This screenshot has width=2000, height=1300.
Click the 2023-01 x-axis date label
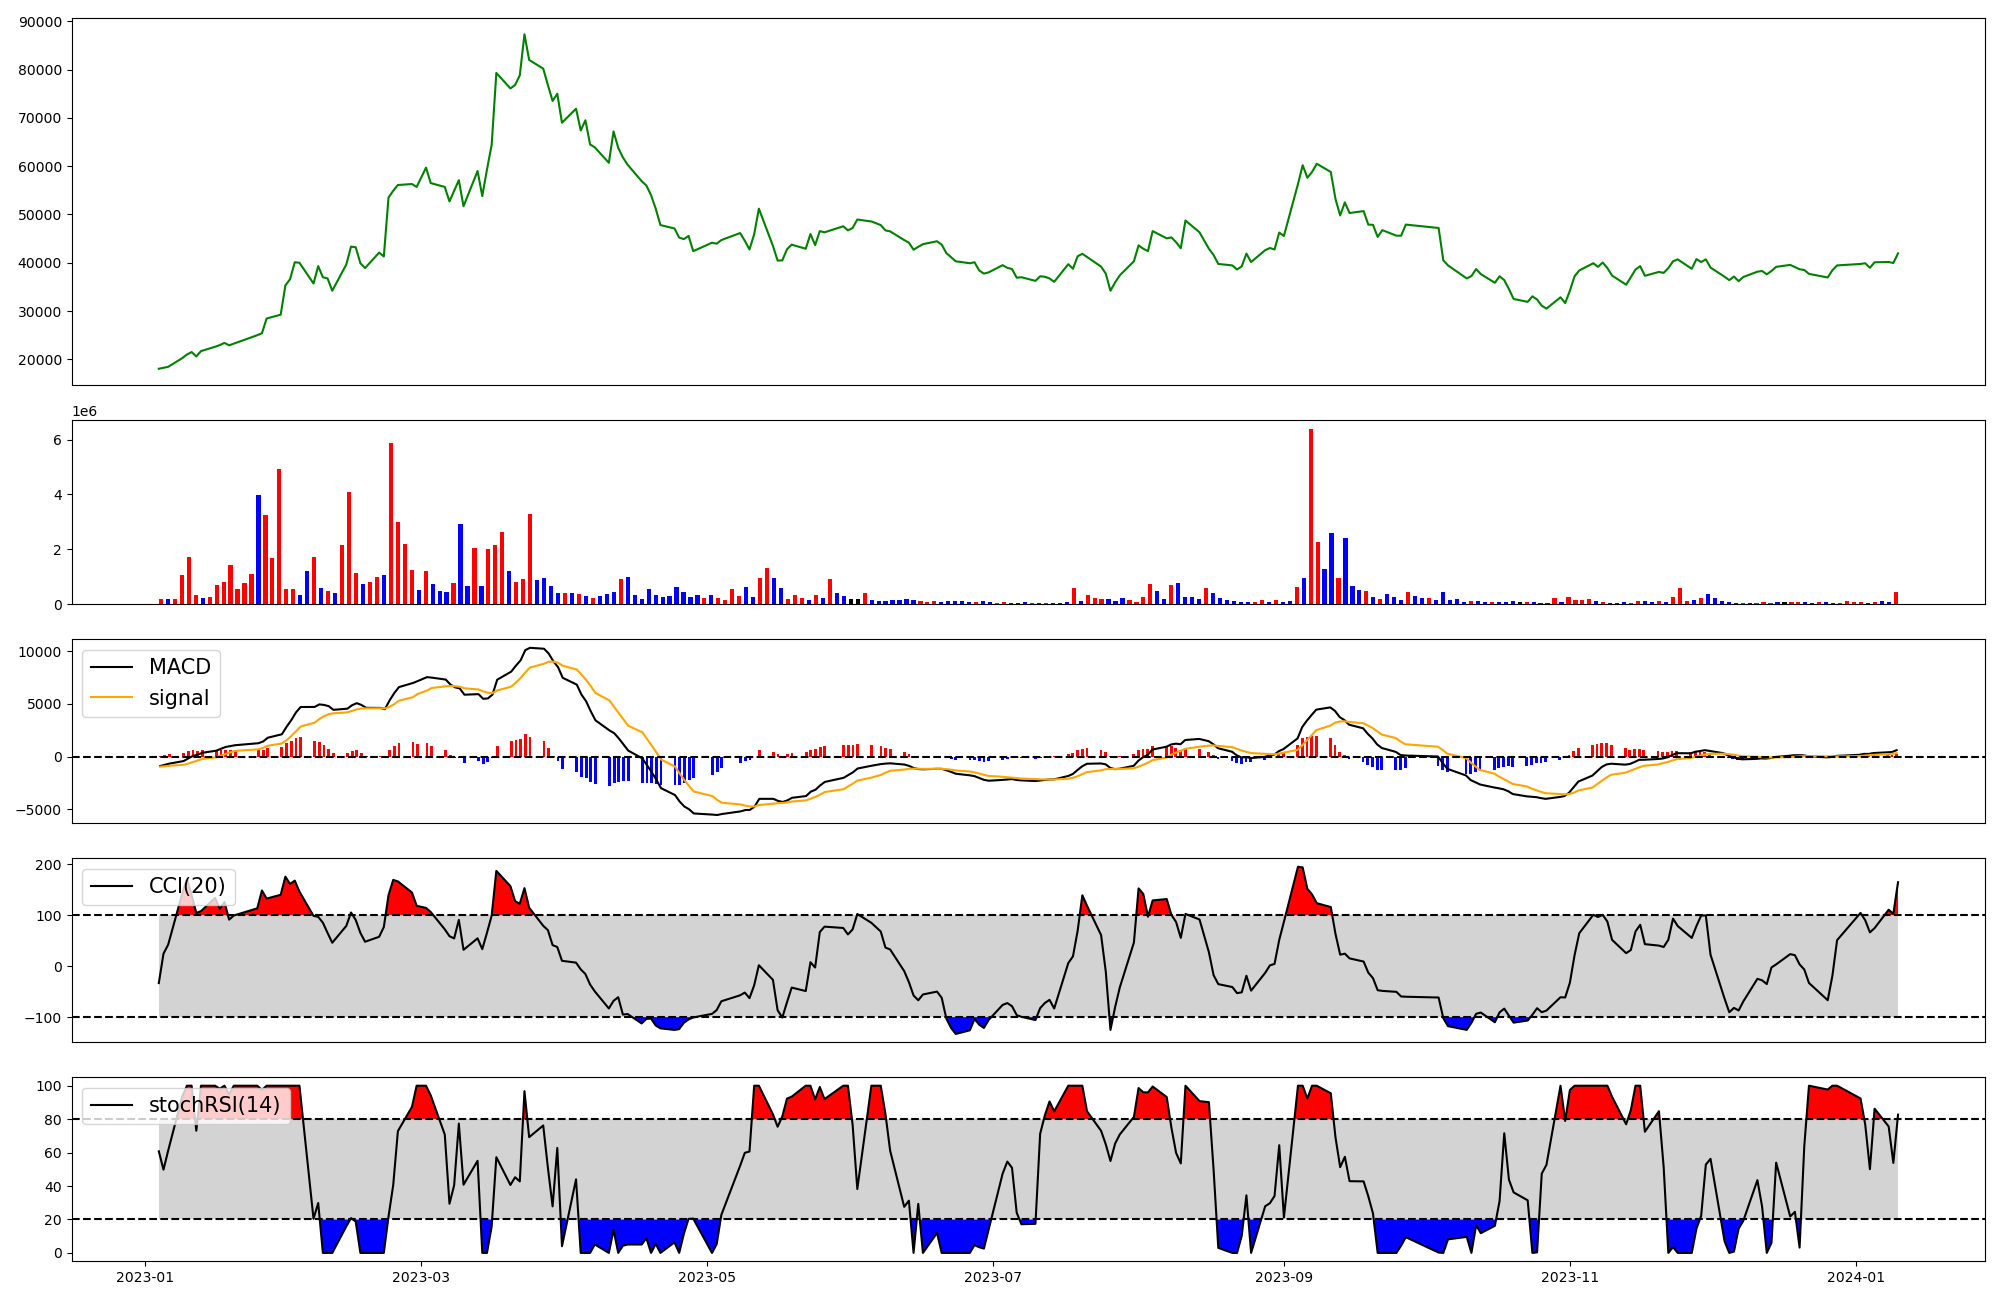tap(145, 1277)
